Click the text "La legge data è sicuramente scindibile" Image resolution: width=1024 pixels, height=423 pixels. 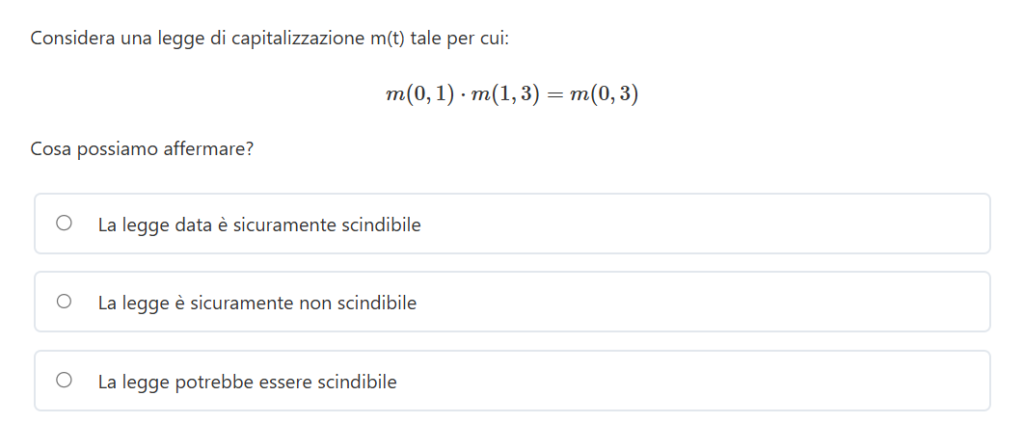(259, 225)
